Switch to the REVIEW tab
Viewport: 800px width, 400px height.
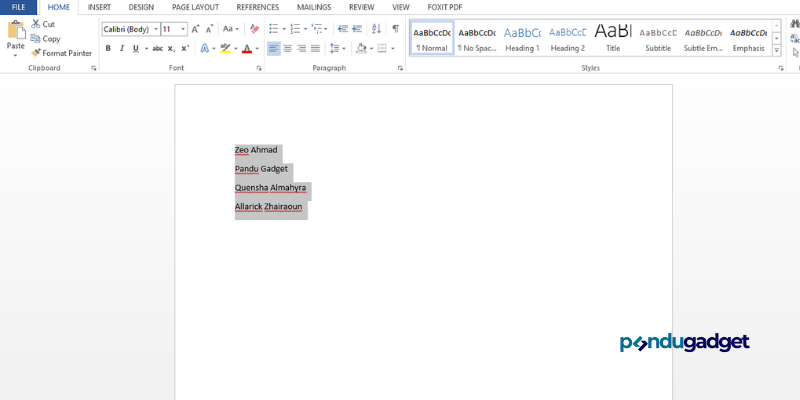(362, 7)
